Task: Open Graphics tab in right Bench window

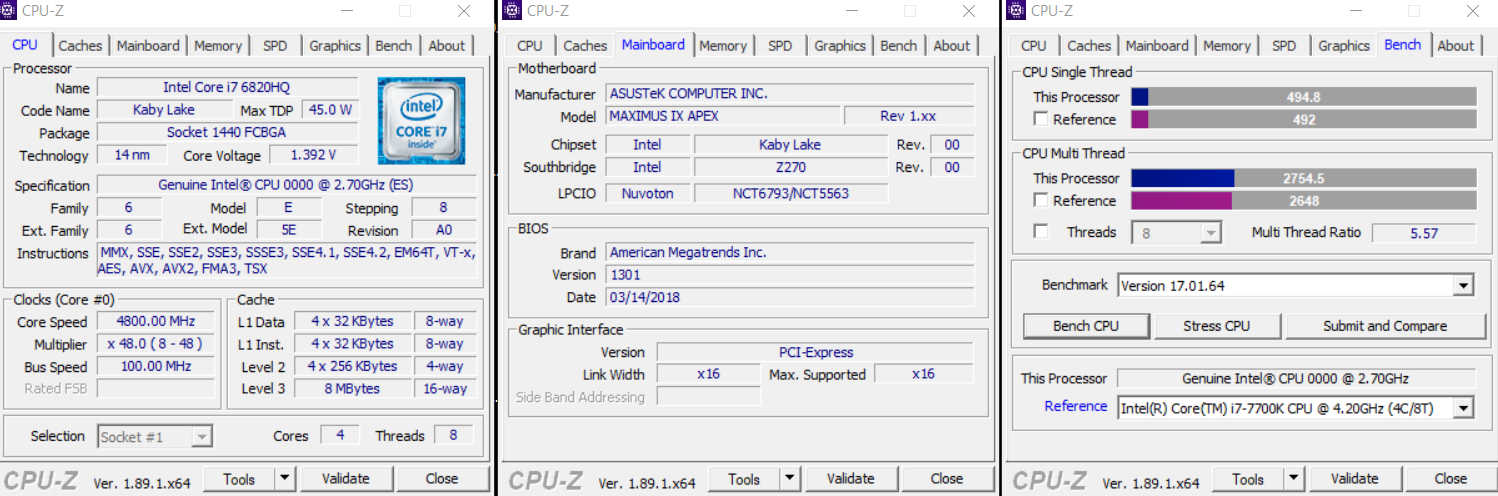Action: pyautogui.click(x=1344, y=46)
